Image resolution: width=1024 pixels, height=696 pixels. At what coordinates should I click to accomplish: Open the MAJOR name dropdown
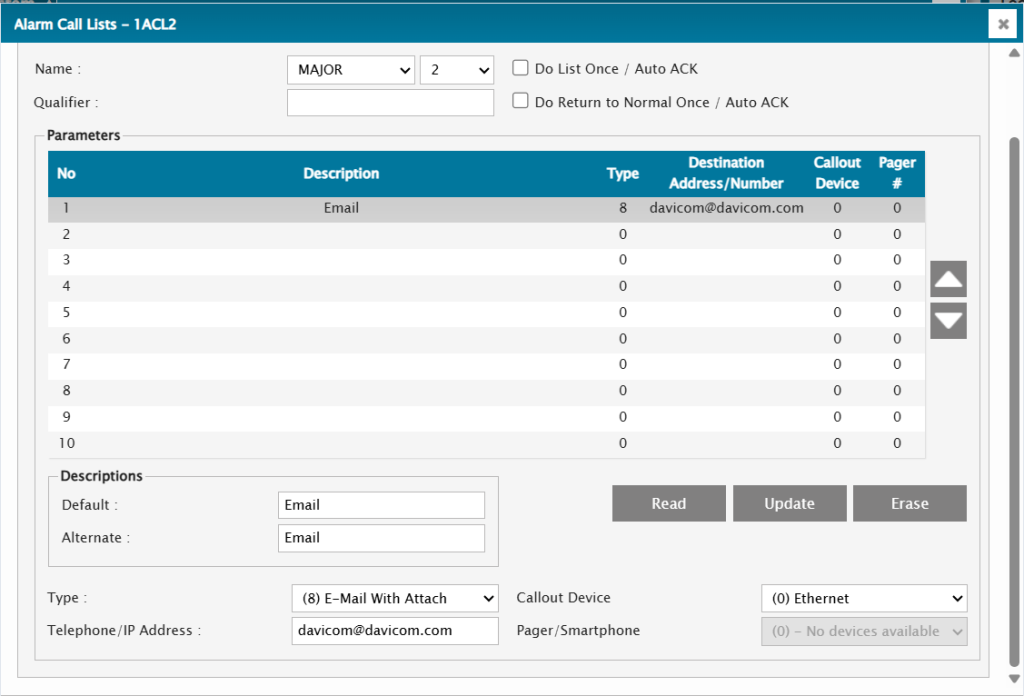coord(350,70)
